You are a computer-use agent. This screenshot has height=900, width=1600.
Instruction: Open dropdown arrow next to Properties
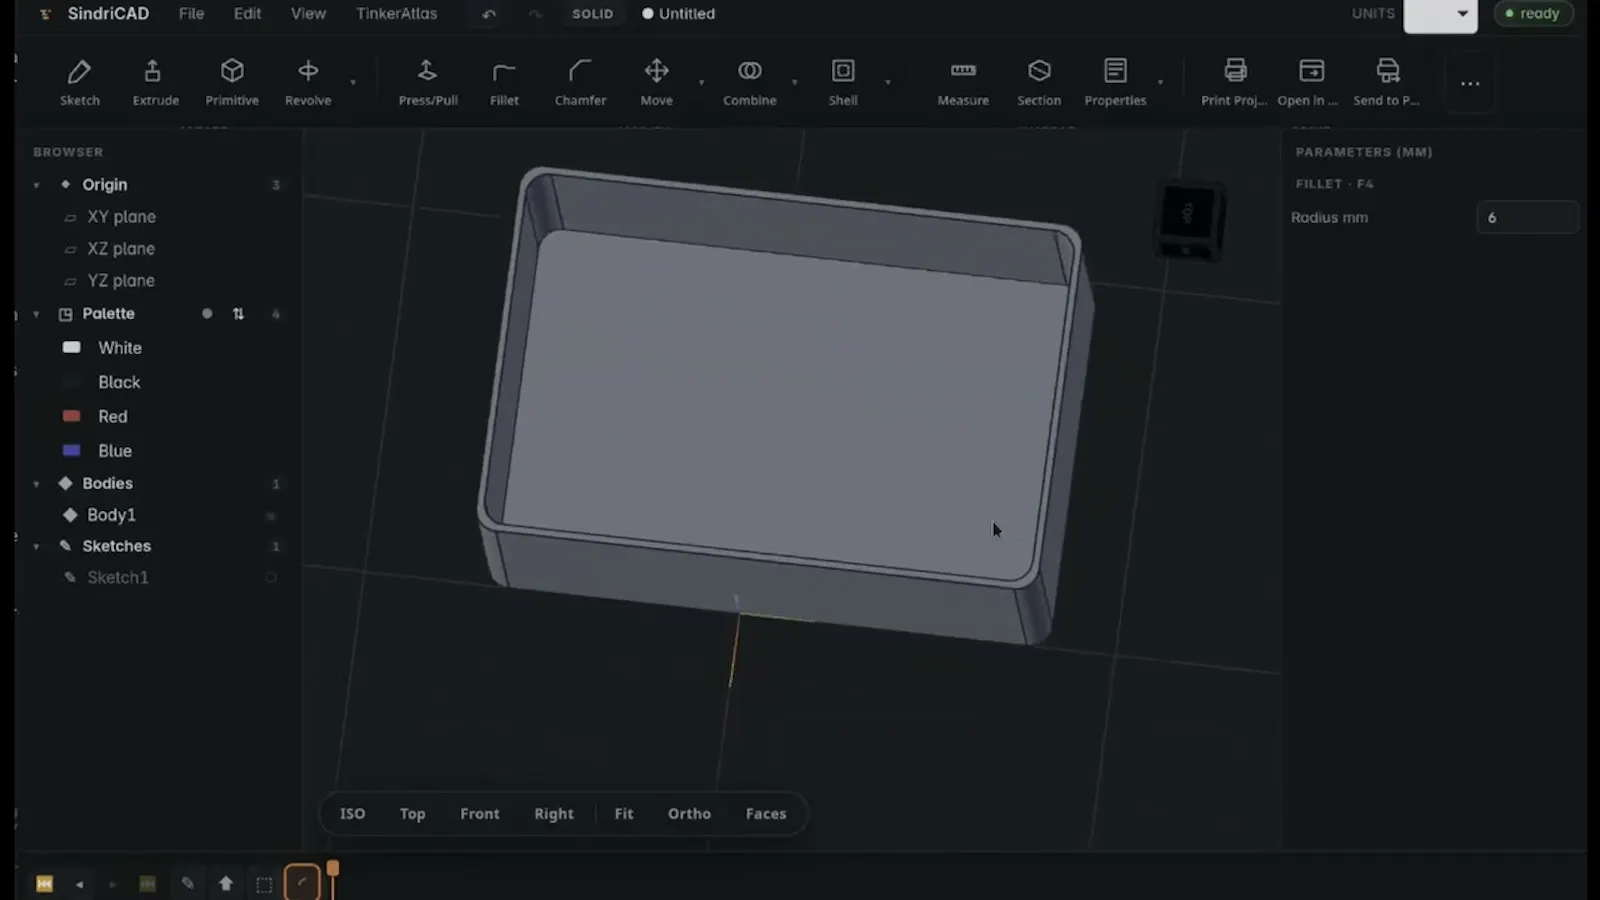click(1160, 83)
